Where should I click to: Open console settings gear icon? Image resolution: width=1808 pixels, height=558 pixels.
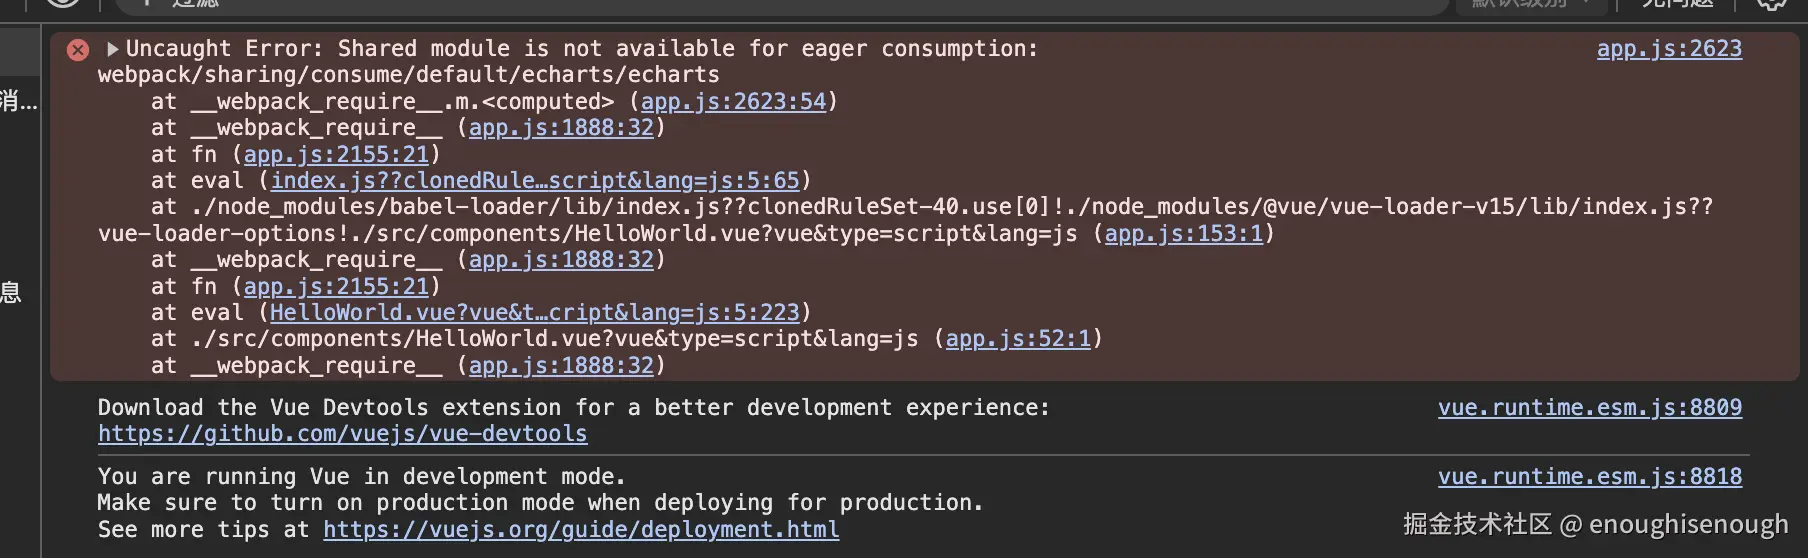click(x=1772, y=4)
